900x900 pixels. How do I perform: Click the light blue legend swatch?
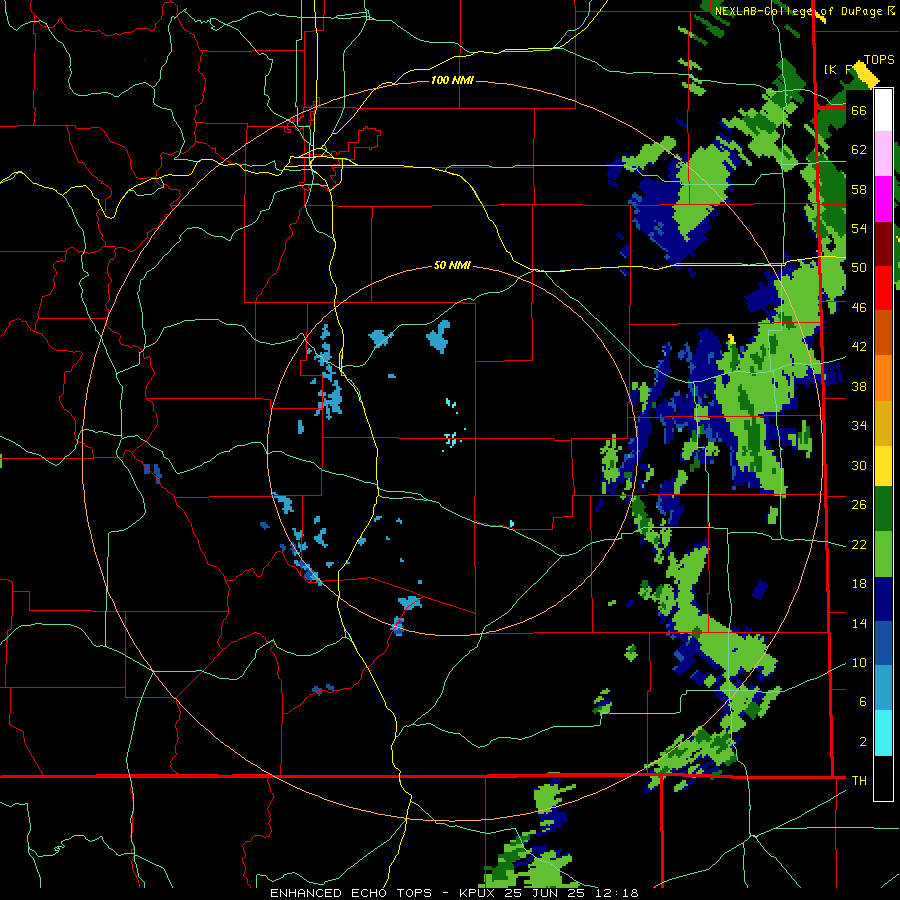click(883, 688)
